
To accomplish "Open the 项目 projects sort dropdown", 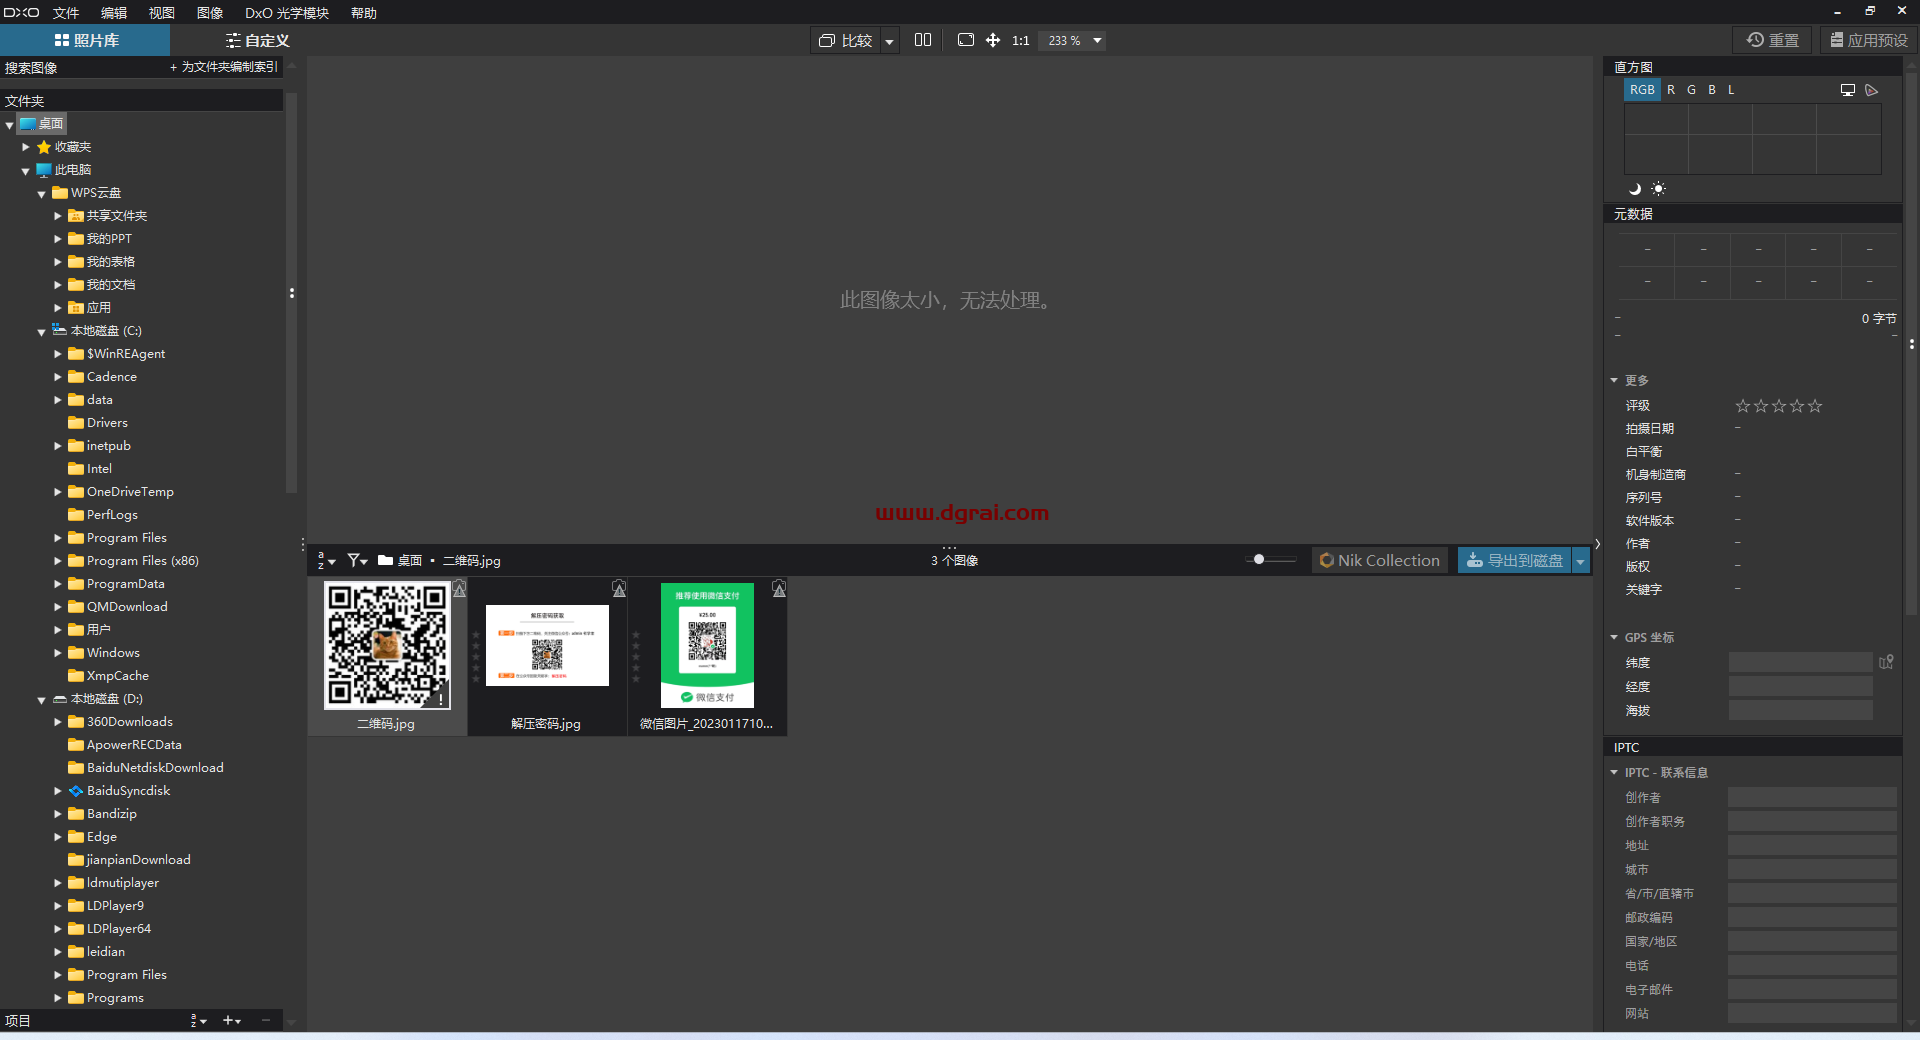I will [198, 1021].
